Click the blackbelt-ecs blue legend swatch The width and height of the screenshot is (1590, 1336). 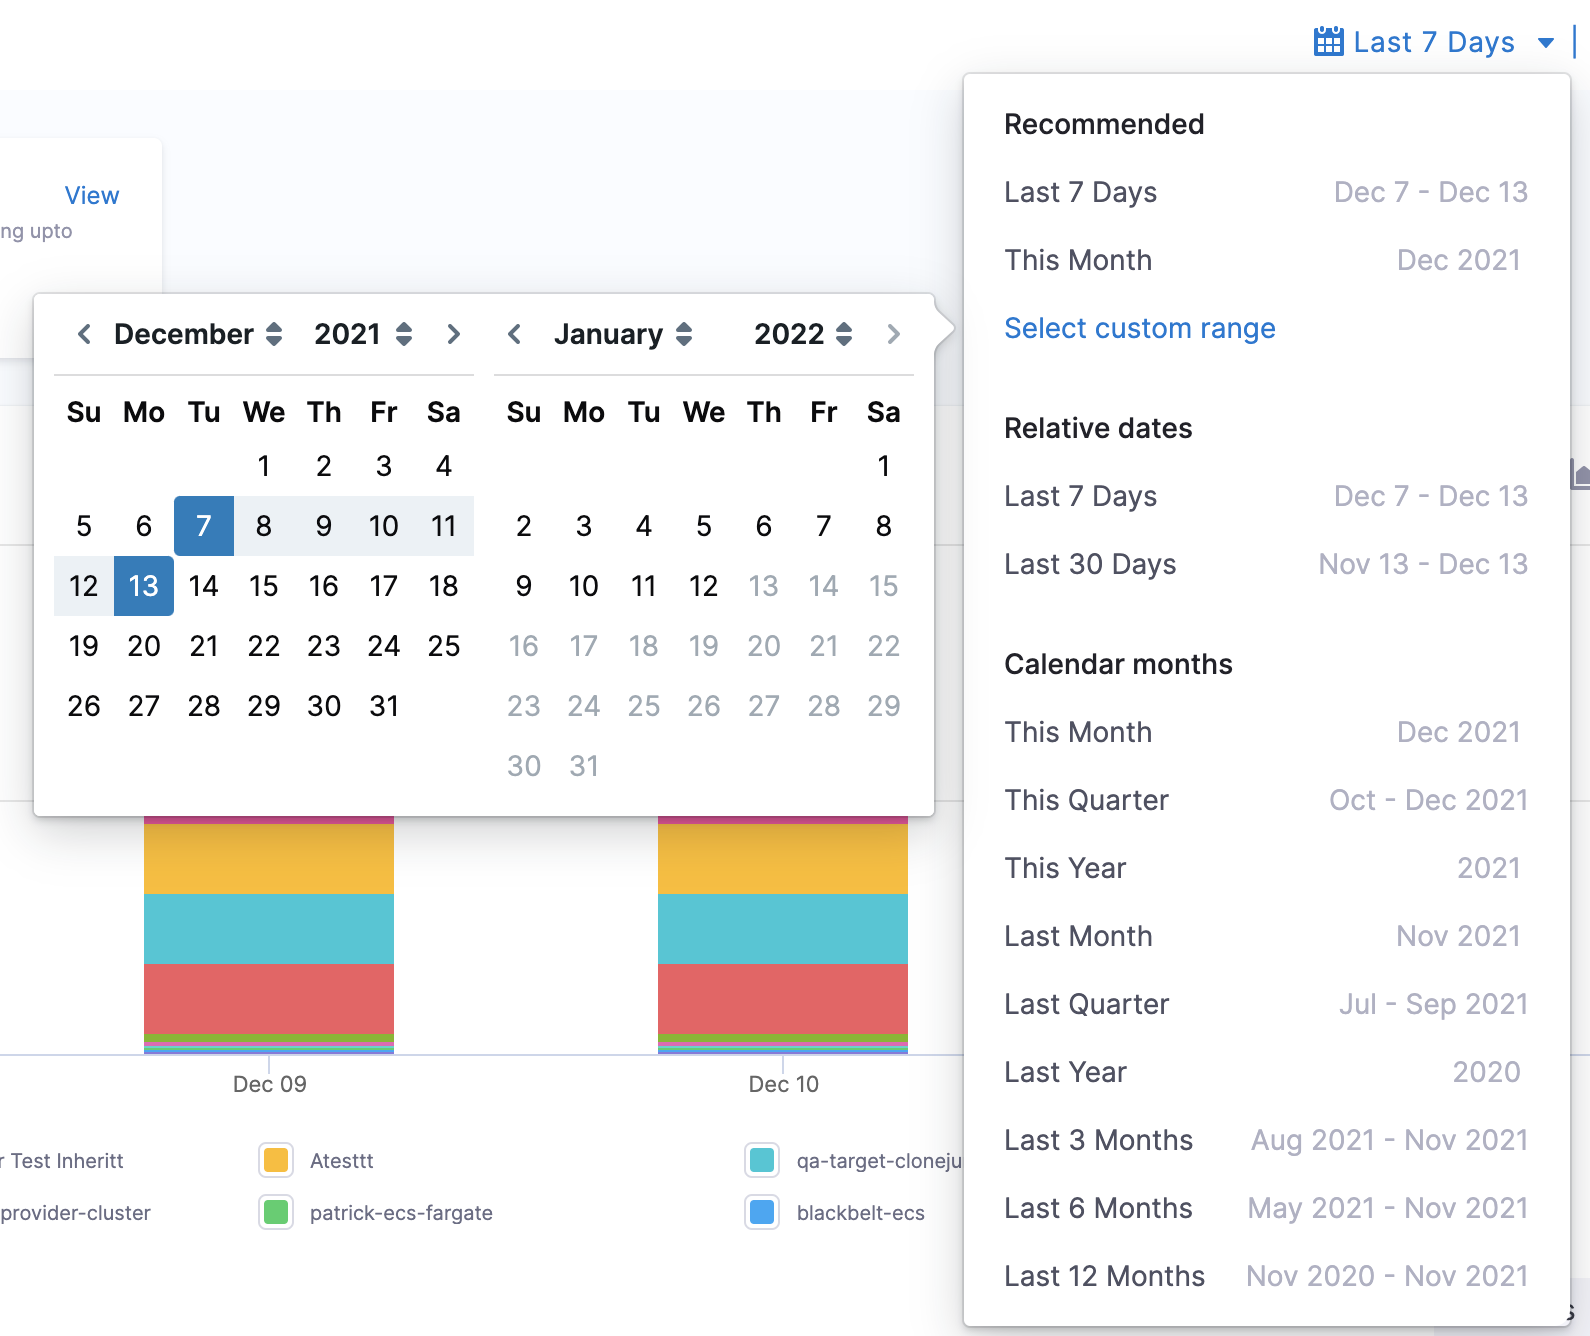[x=762, y=1212]
